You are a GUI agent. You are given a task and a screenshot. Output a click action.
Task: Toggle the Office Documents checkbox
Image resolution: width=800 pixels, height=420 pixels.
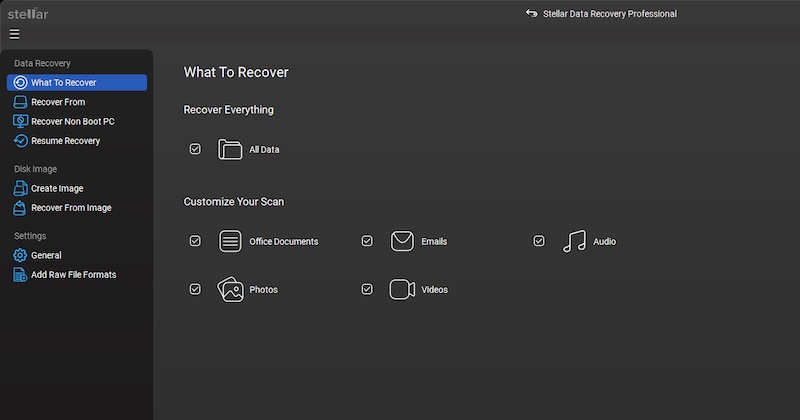195,241
